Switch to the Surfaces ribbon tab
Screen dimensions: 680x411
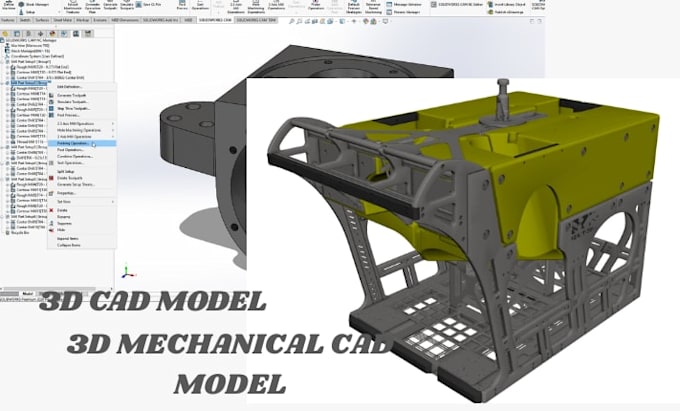point(42,20)
